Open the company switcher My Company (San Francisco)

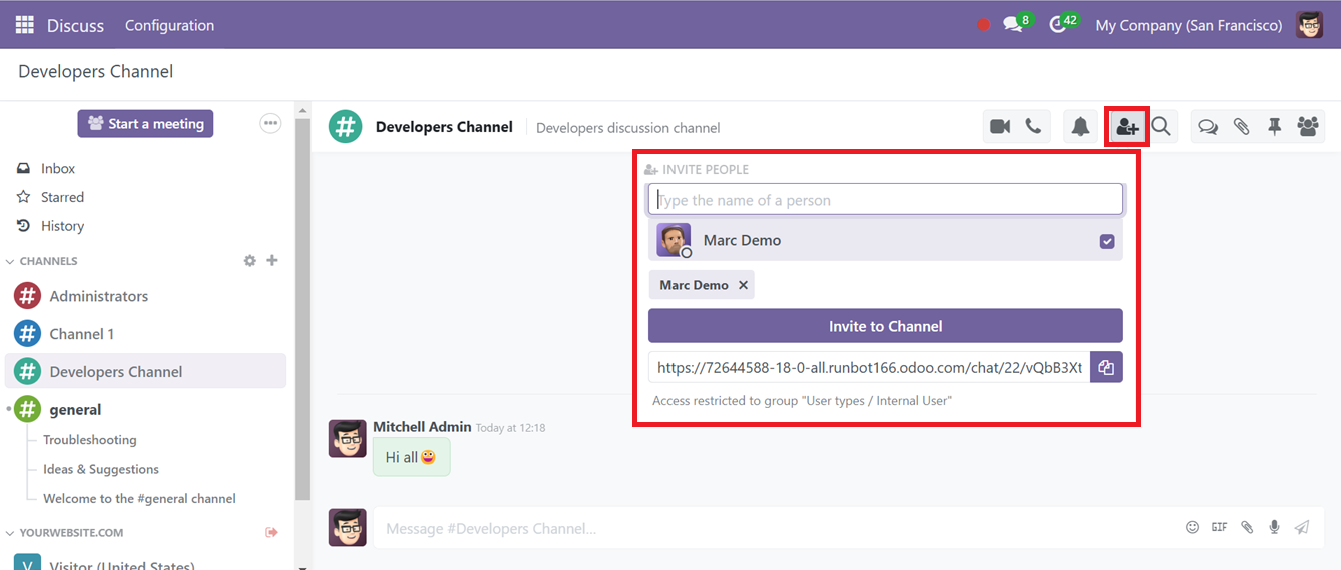[1189, 25]
